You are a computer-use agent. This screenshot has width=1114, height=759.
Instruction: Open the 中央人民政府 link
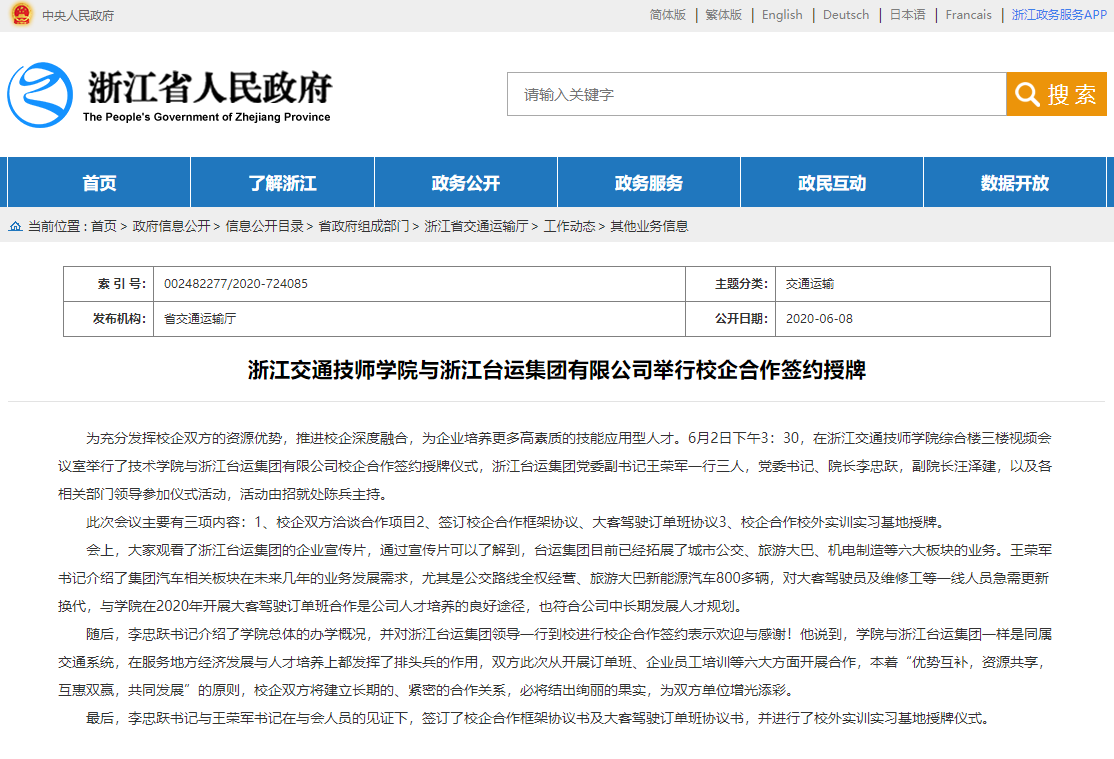(78, 16)
